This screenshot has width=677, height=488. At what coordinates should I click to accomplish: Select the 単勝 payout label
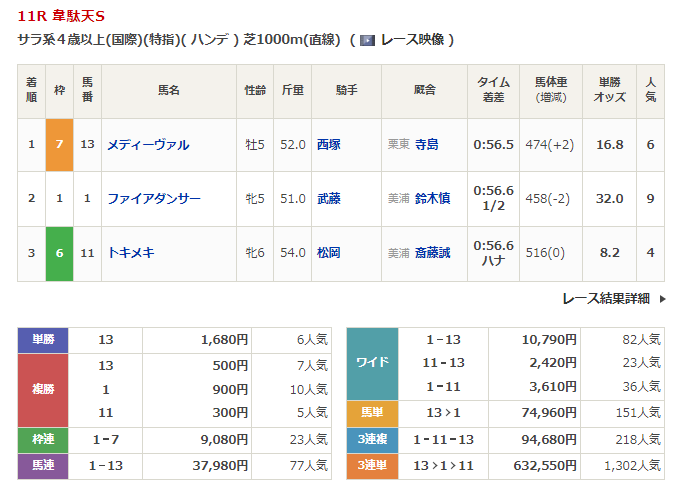[43, 340]
